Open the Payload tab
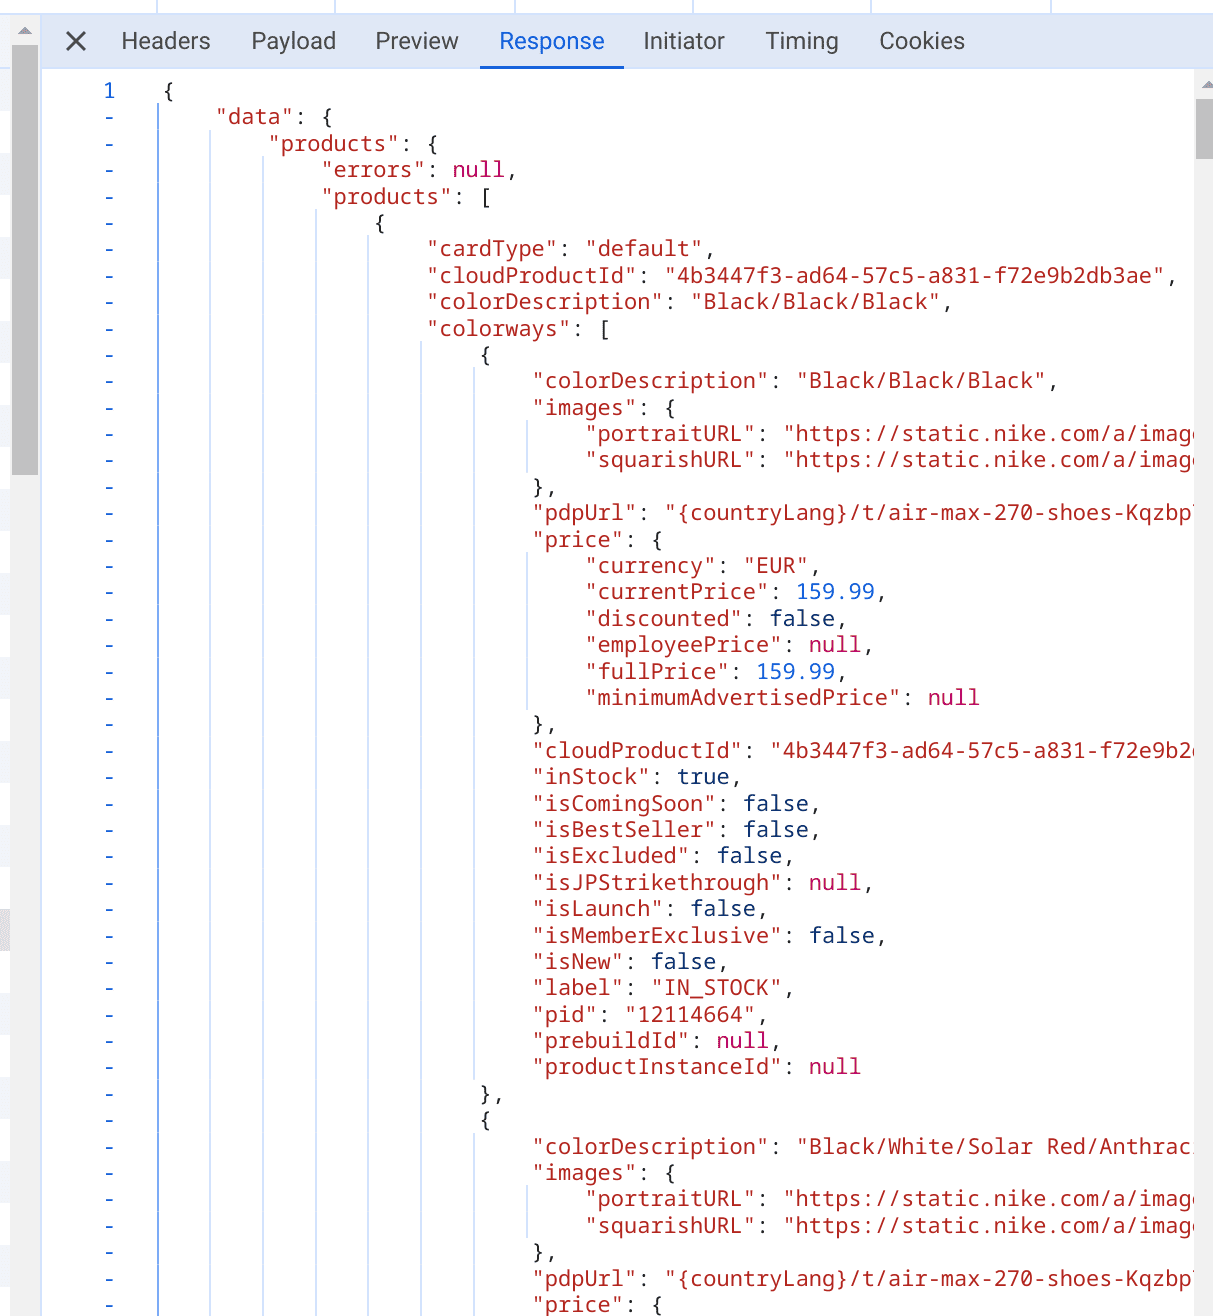Image resolution: width=1213 pixels, height=1316 pixels. click(293, 41)
